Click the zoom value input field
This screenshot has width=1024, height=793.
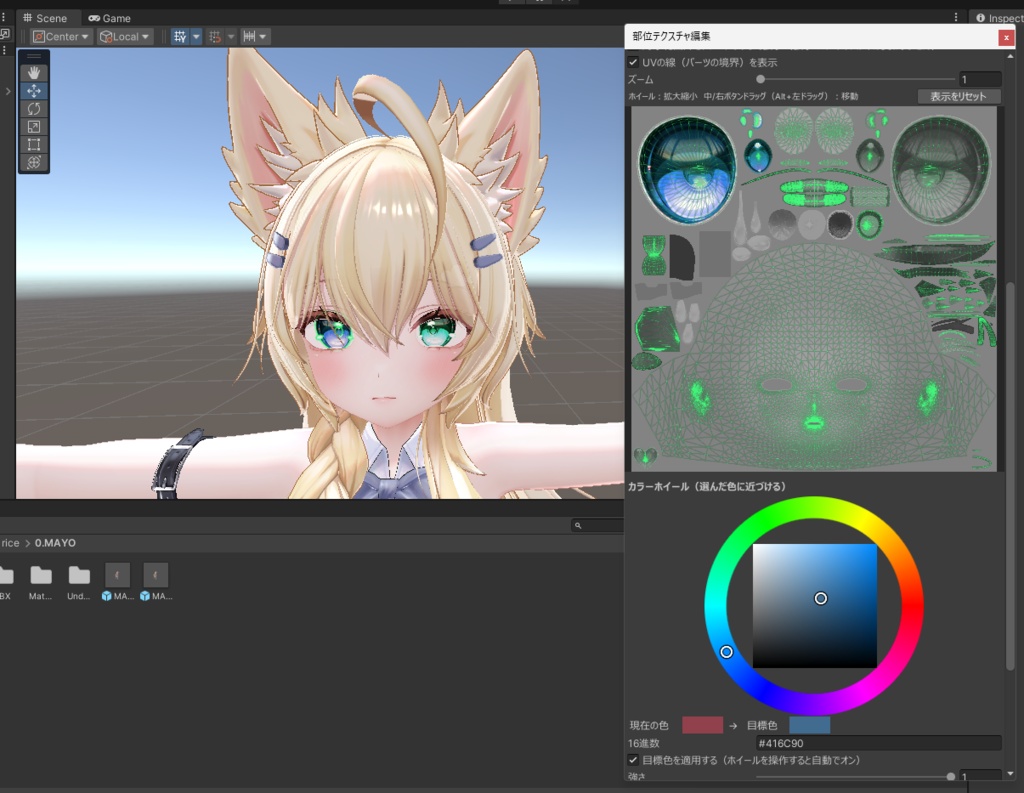coord(980,79)
